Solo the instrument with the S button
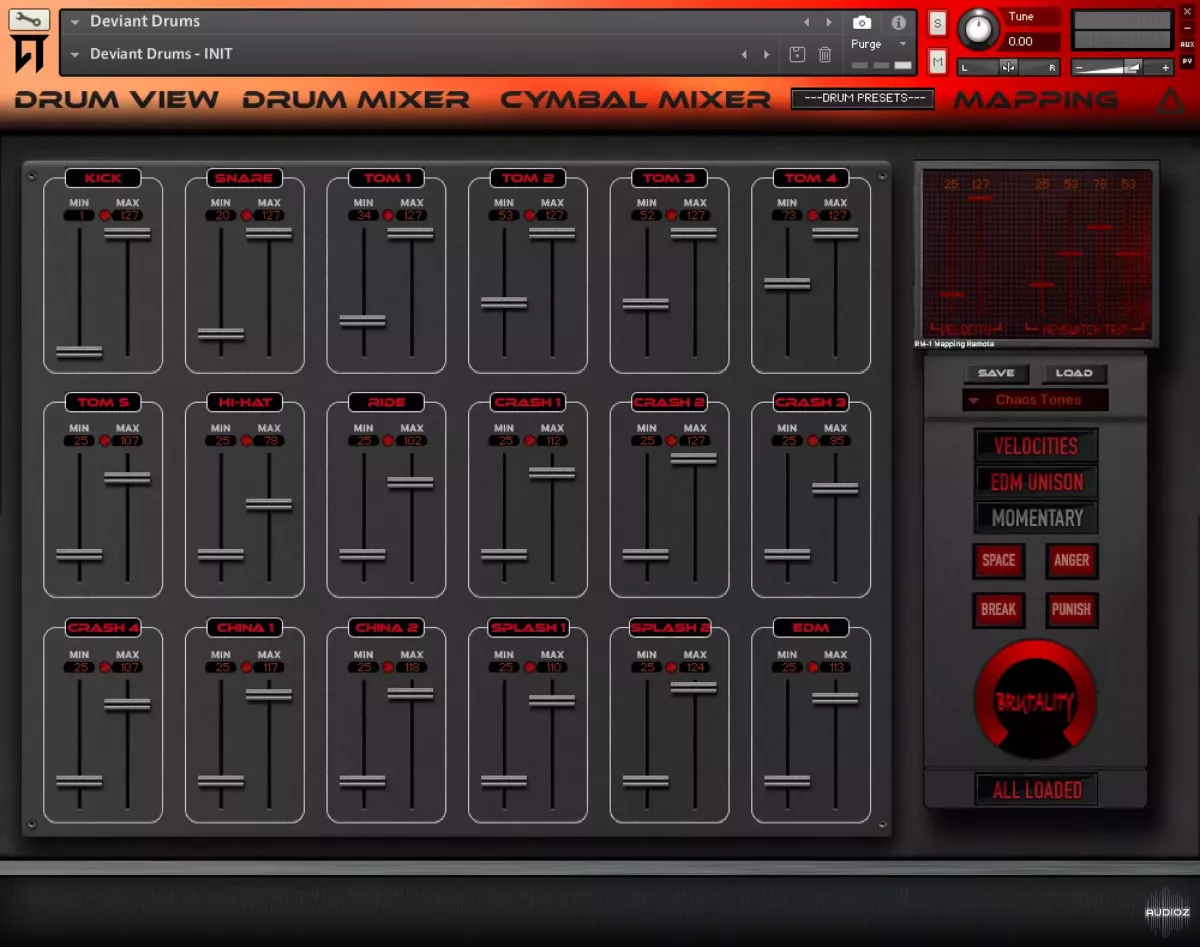The width and height of the screenshot is (1200, 947). (x=937, y=23)
